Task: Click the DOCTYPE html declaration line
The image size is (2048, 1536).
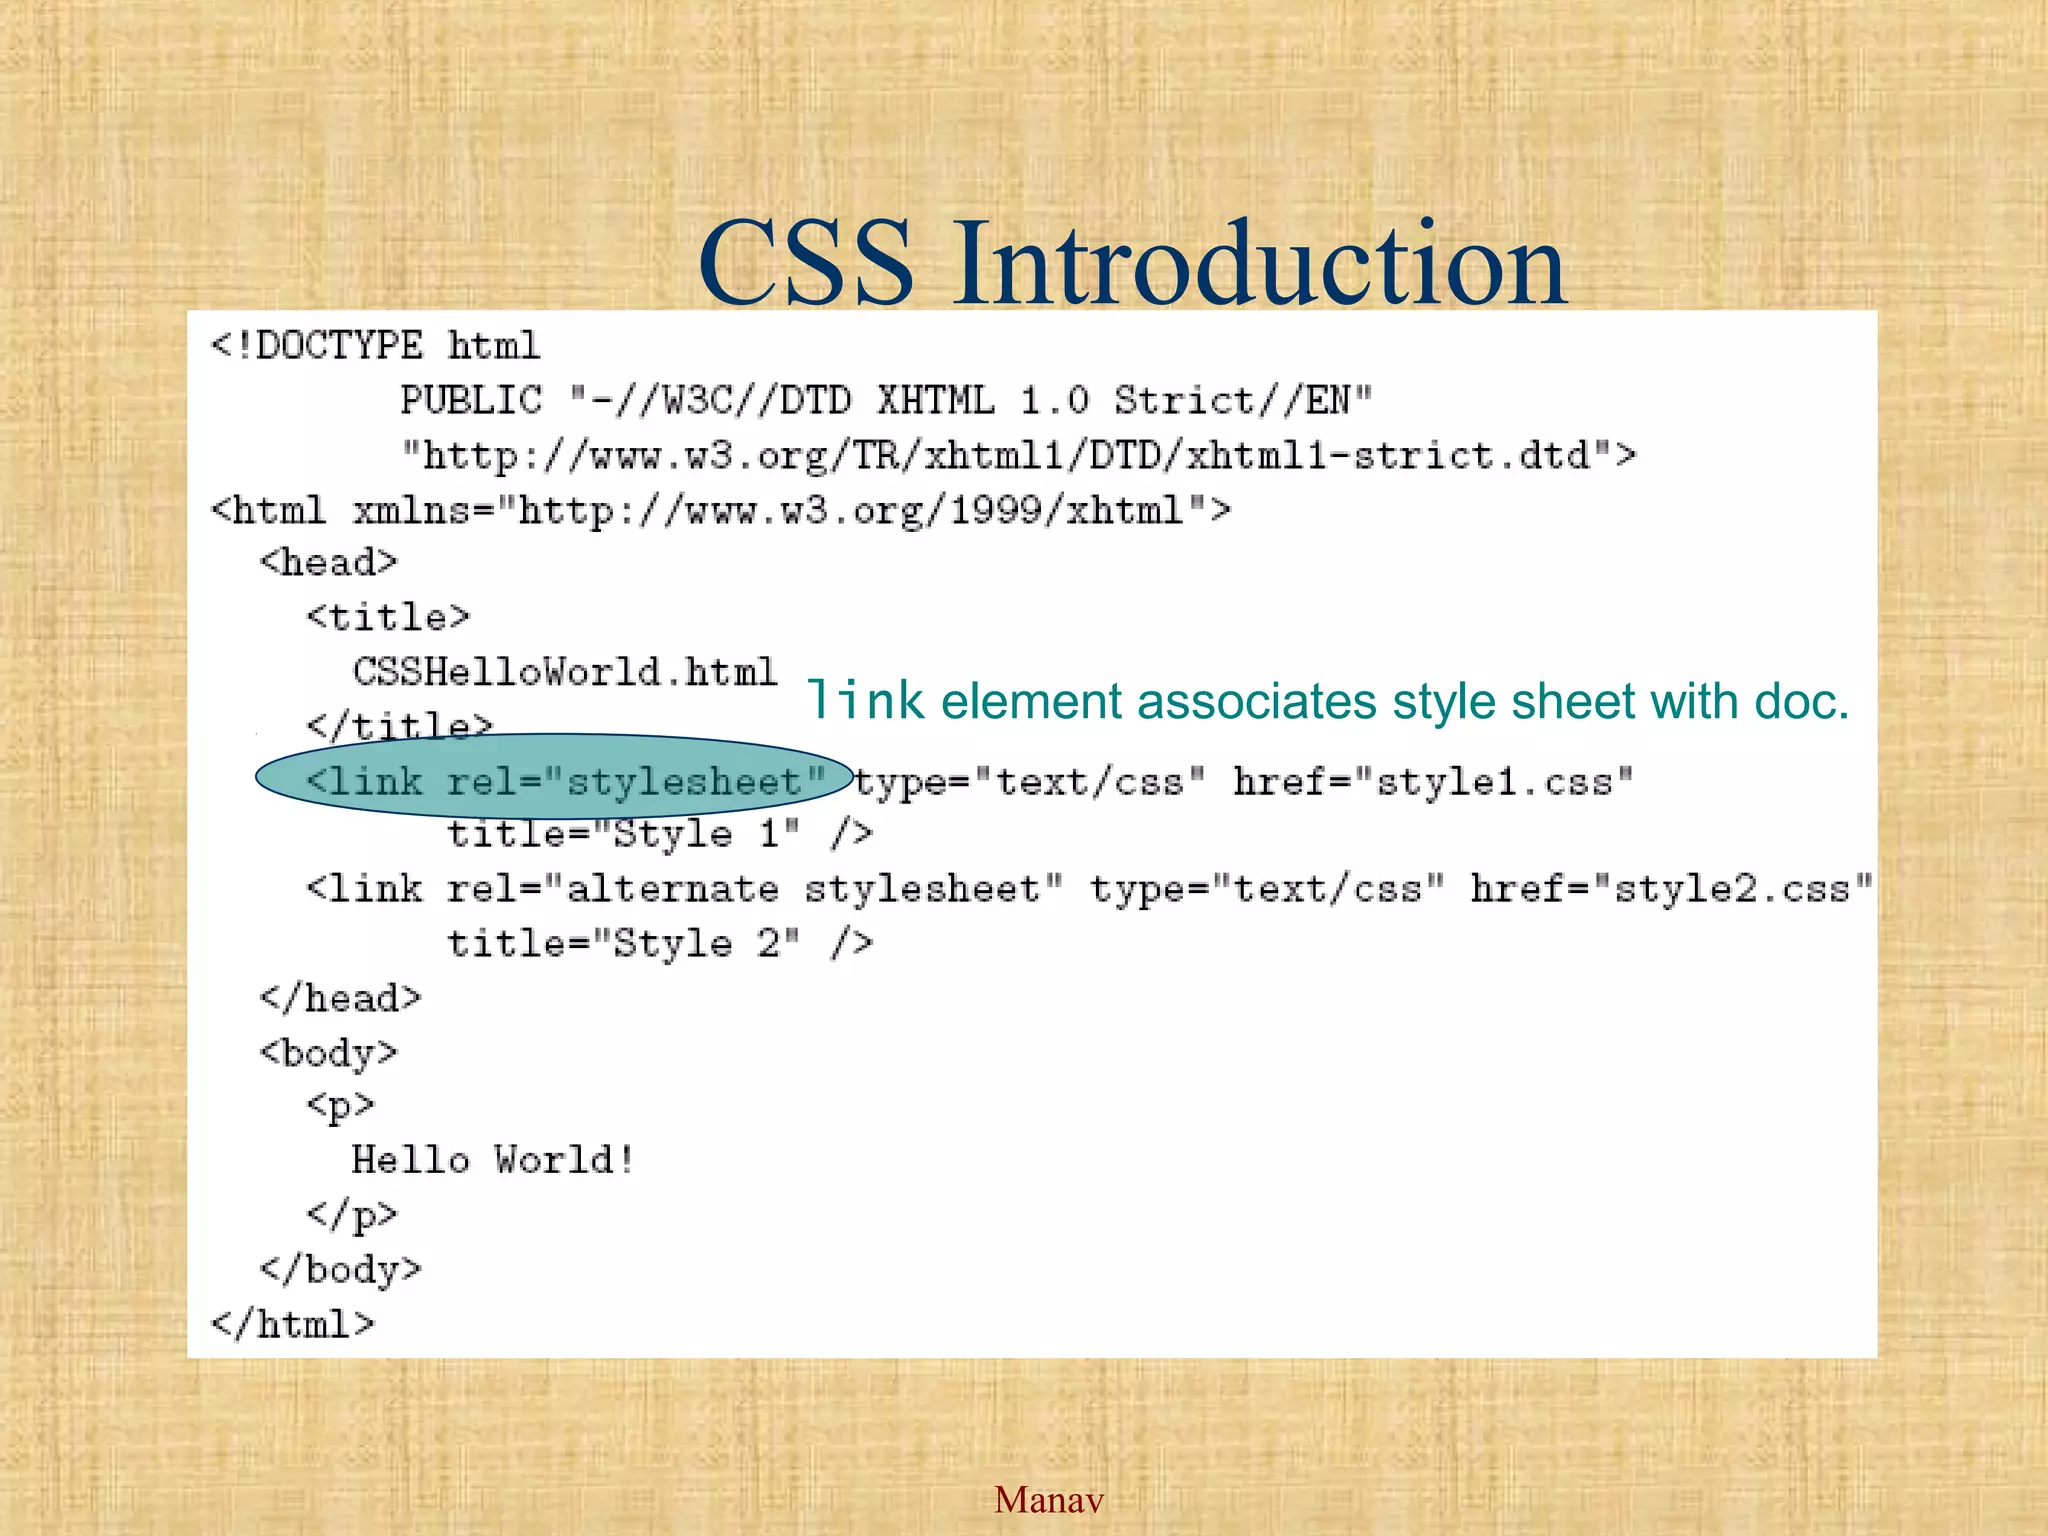Action: tap(375, 346)
